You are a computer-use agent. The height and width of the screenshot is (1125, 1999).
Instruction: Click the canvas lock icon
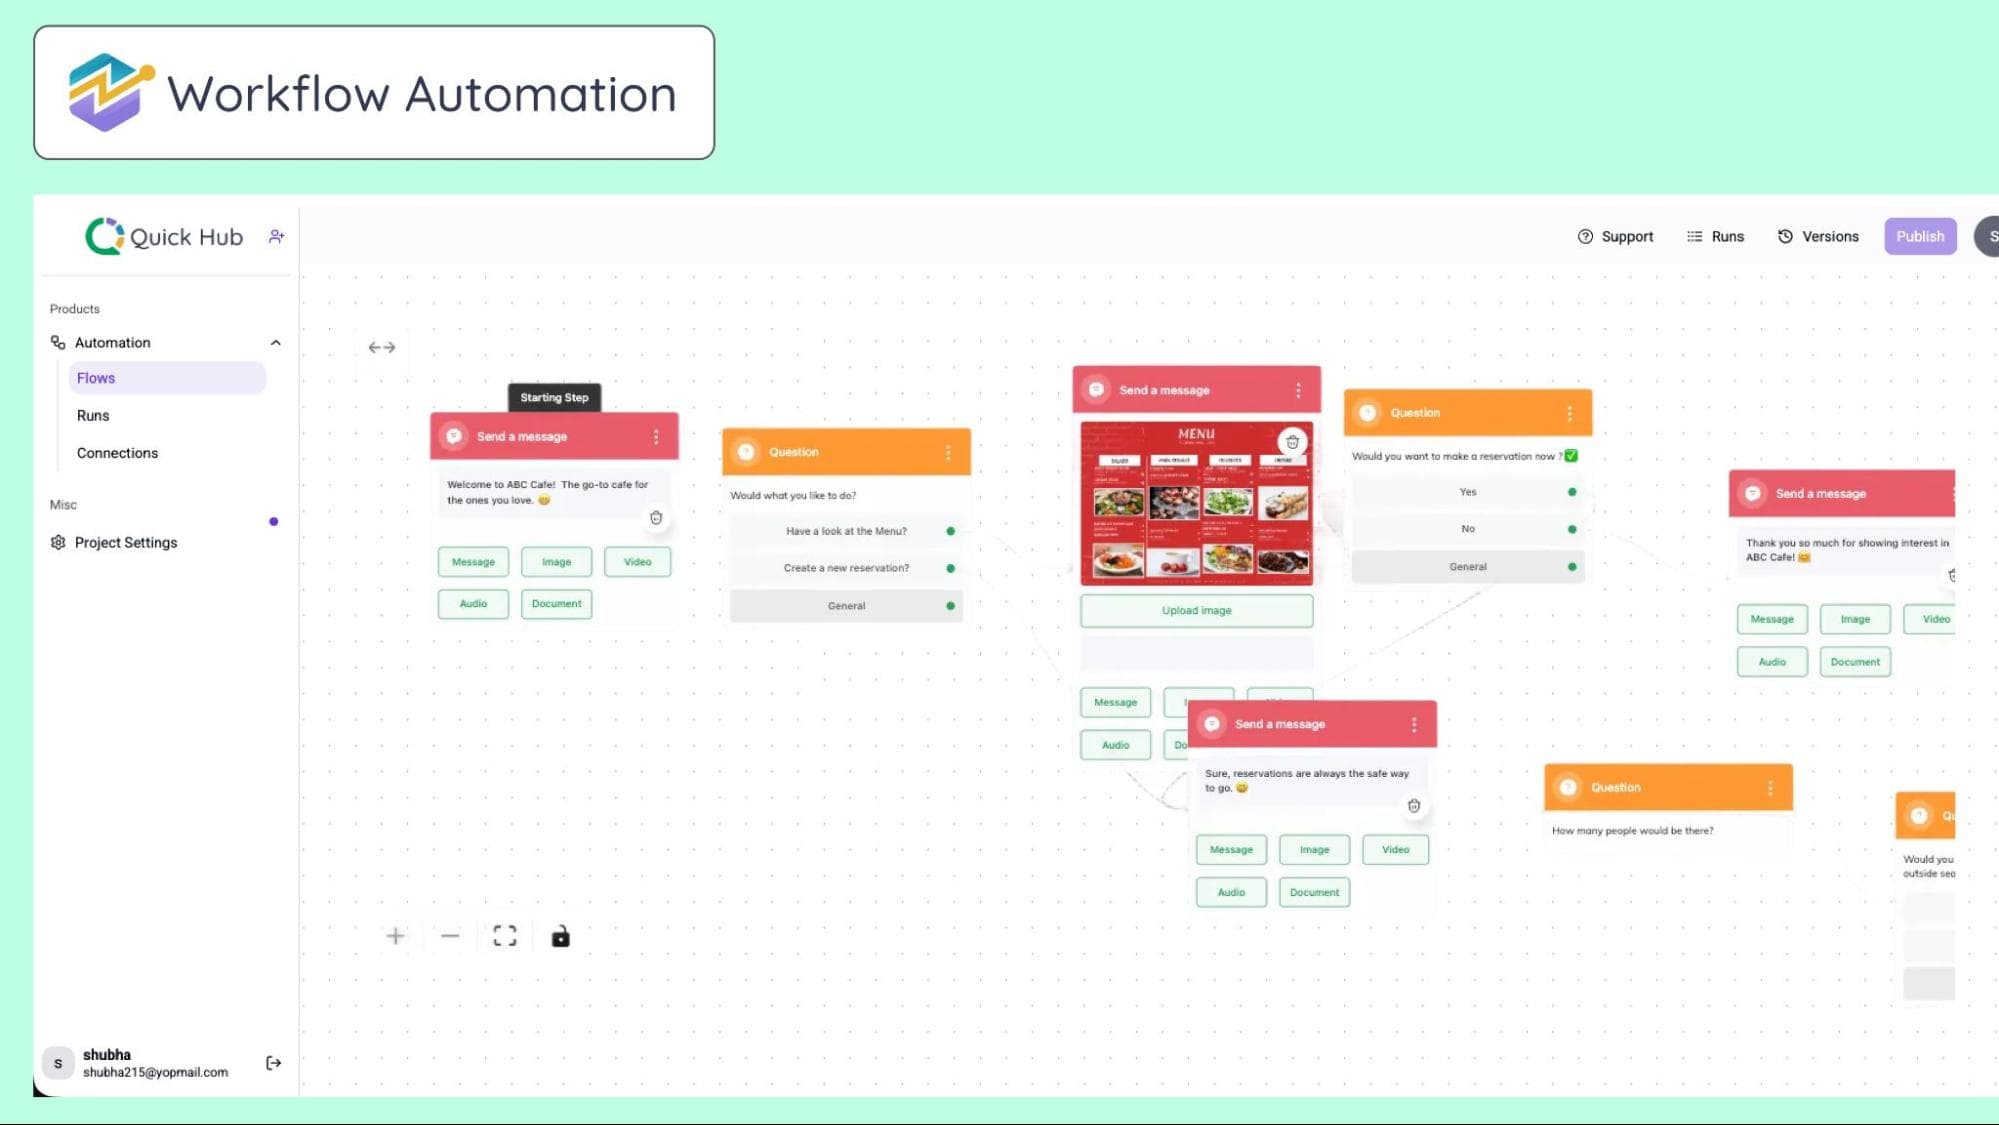(x=560, y=936)
